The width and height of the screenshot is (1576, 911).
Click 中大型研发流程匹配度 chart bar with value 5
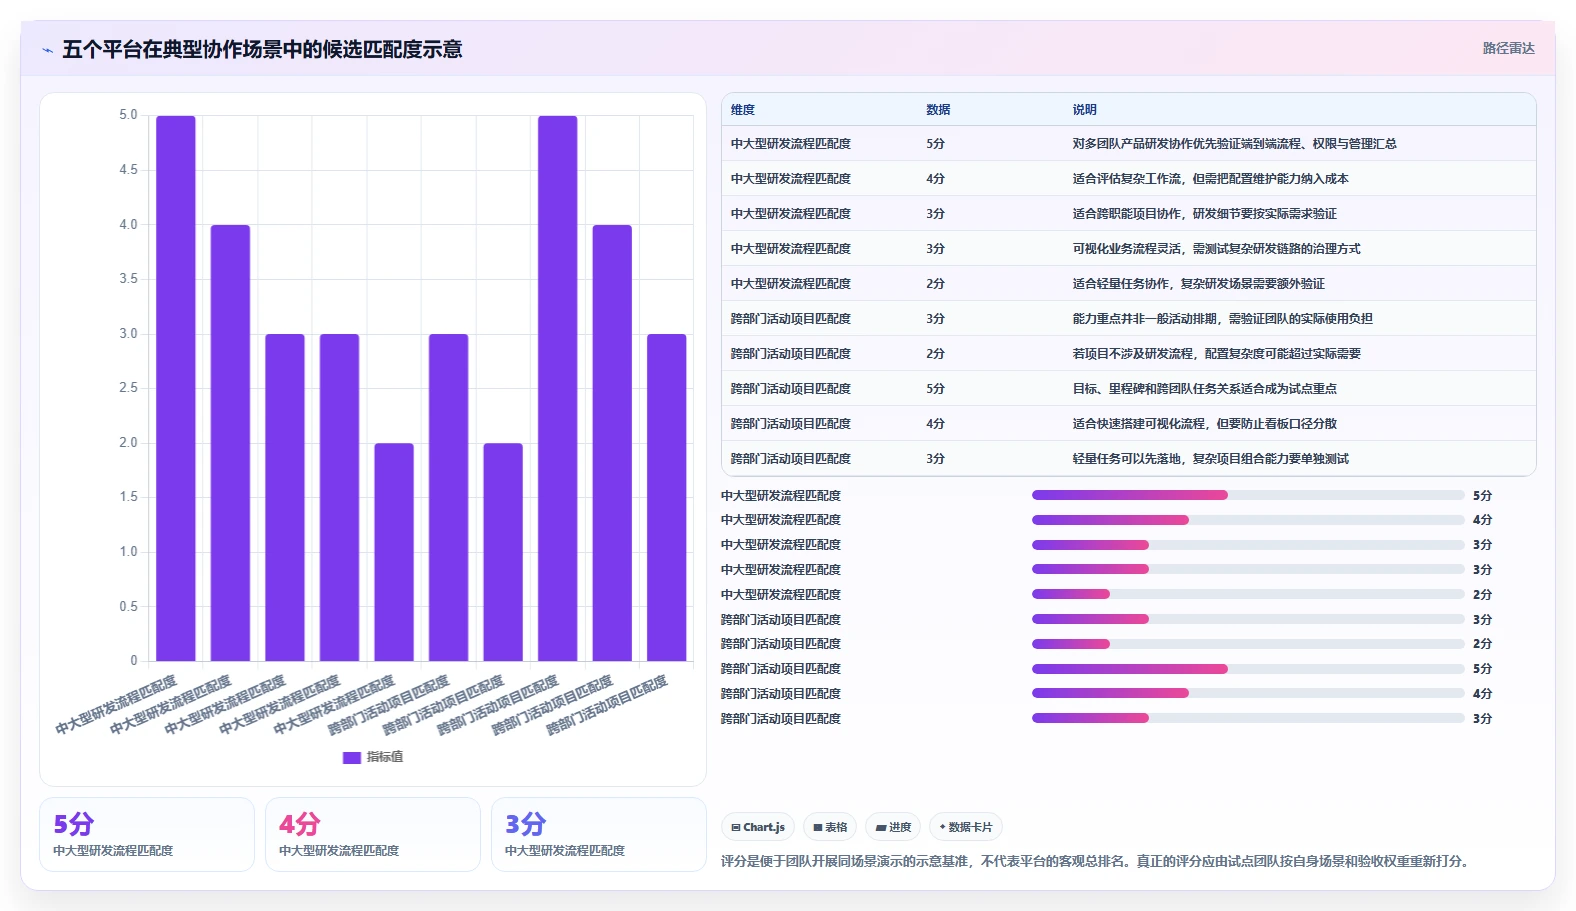[176, 388]
